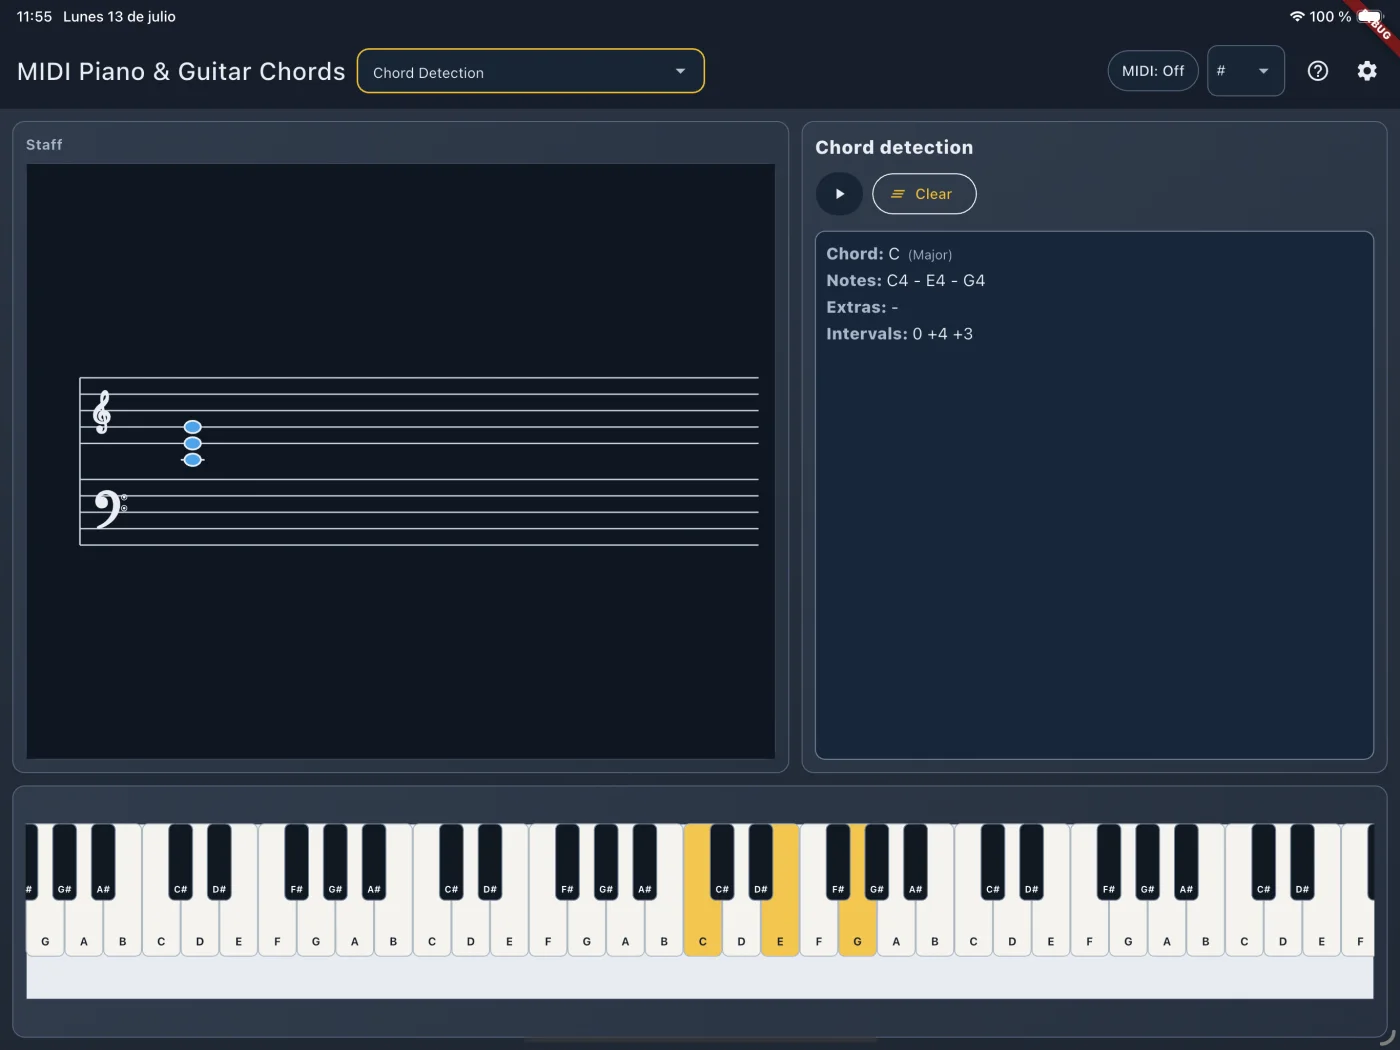This screenshot has width=1400, height=1050.
Task: Open the settings gear icon
Action: tap(1367, 71)
